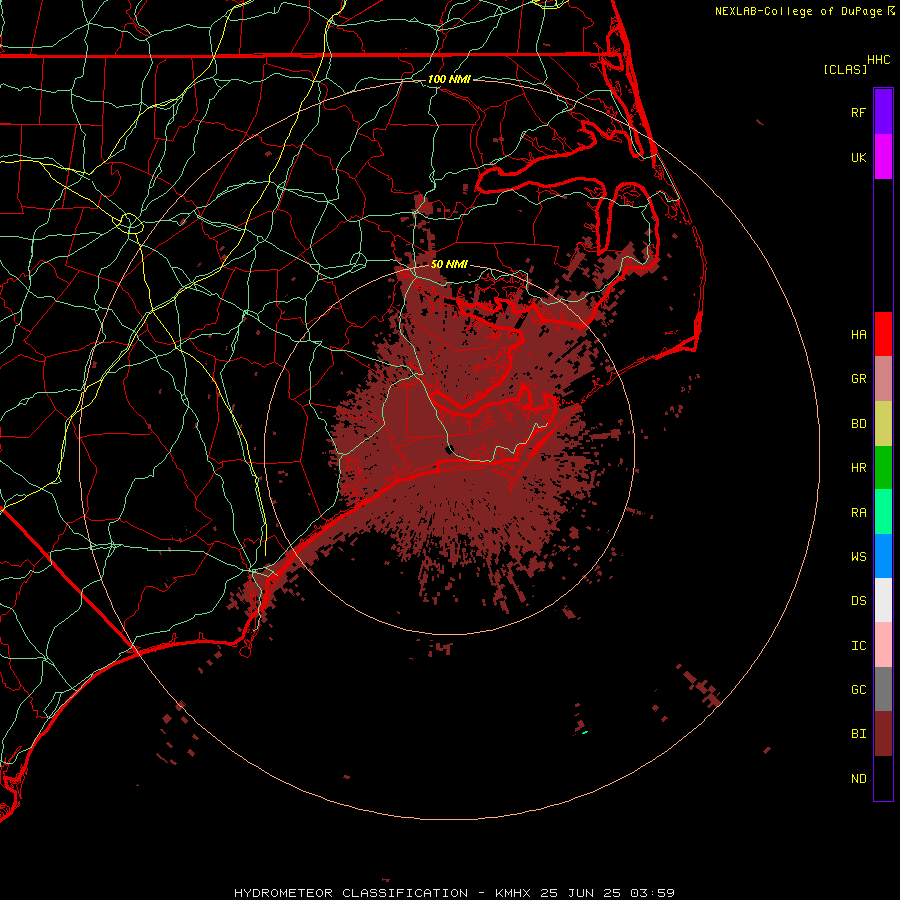Image resolution: width=900 pixels, height=900 pixels.
Task: Click the [CLAS] unit label
Action: click(845, 69)
